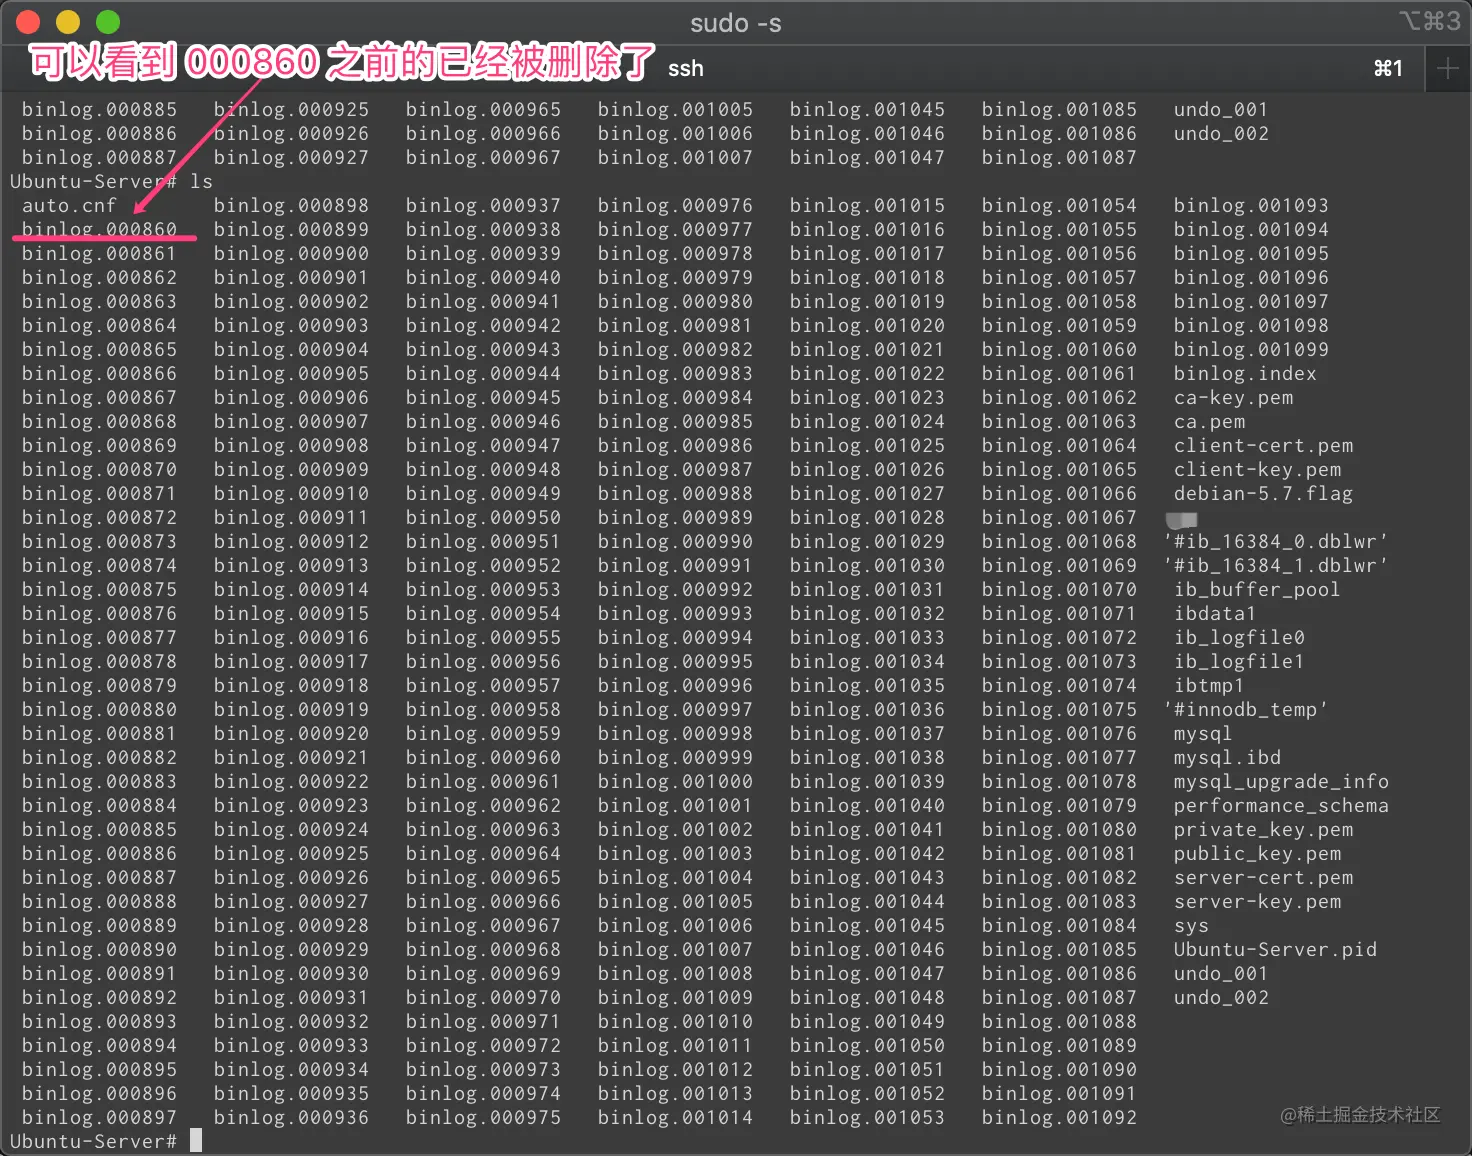1472x1156 pixels.
Task: Click the performance_schema directory name
Action: pos(1281,805)
